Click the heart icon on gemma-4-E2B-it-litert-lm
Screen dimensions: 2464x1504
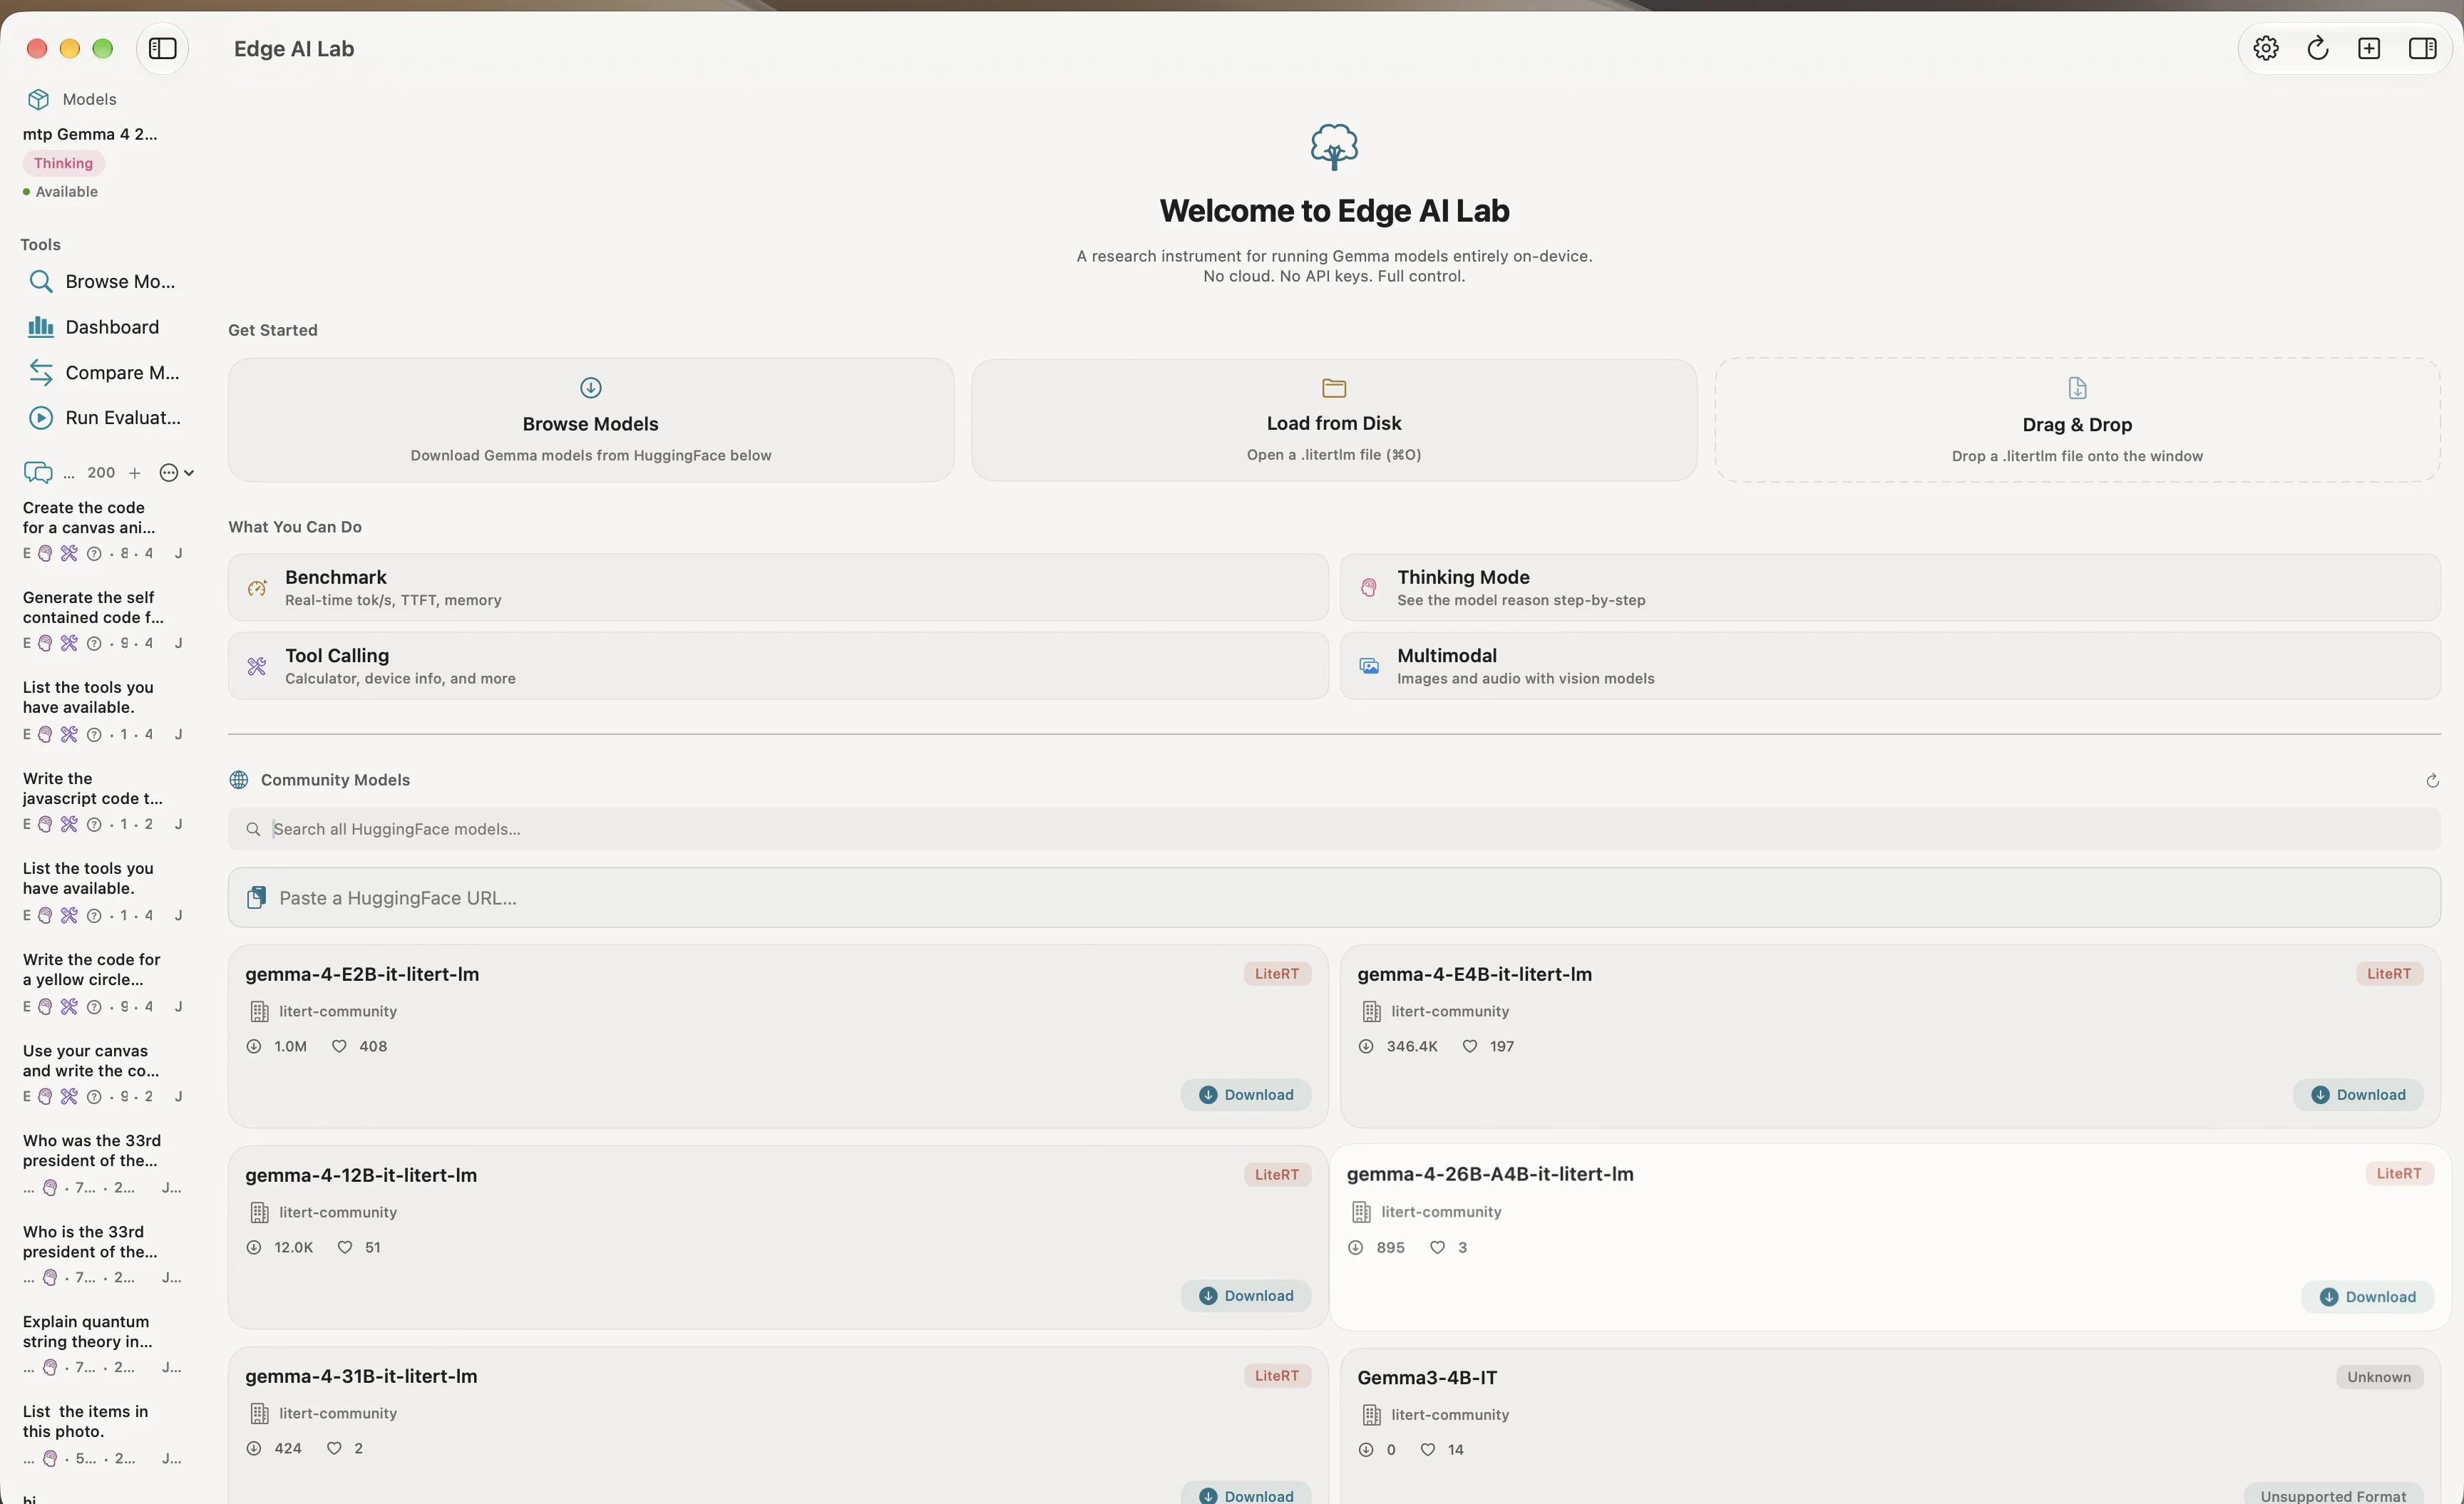click(x=339, y=1046)
